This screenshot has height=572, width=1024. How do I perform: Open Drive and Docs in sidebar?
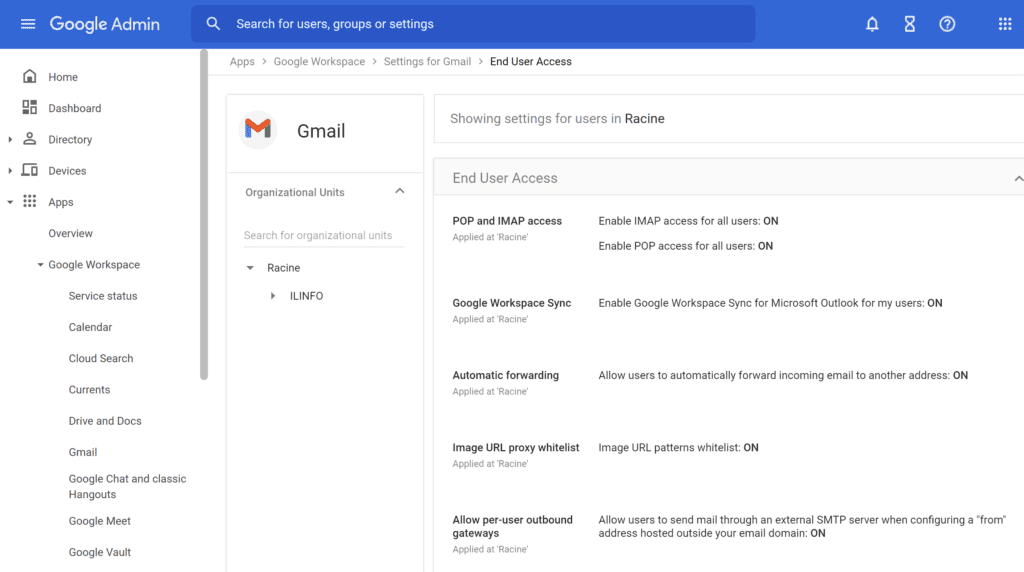pyautogui.click(x=105, y=421)
